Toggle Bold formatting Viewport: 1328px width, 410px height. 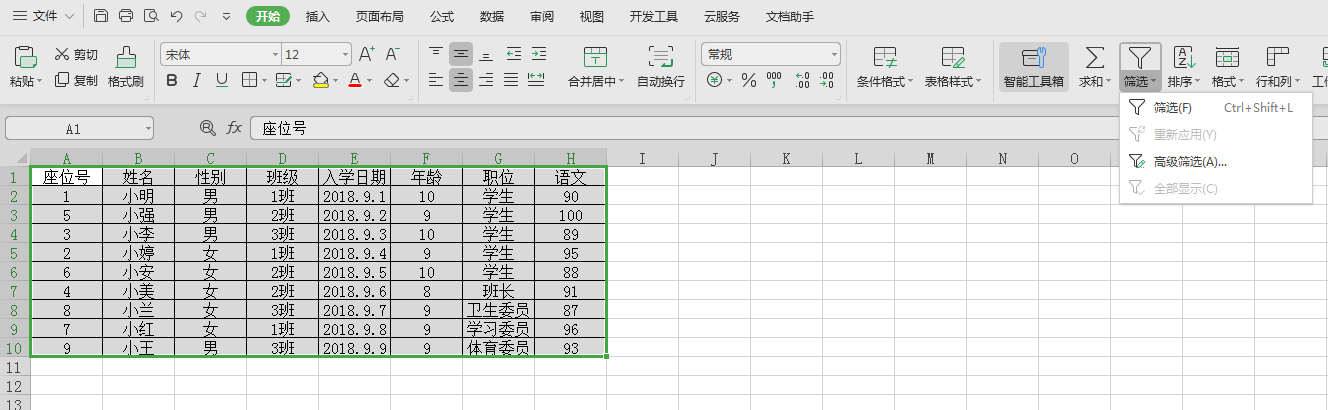point(172,80)
